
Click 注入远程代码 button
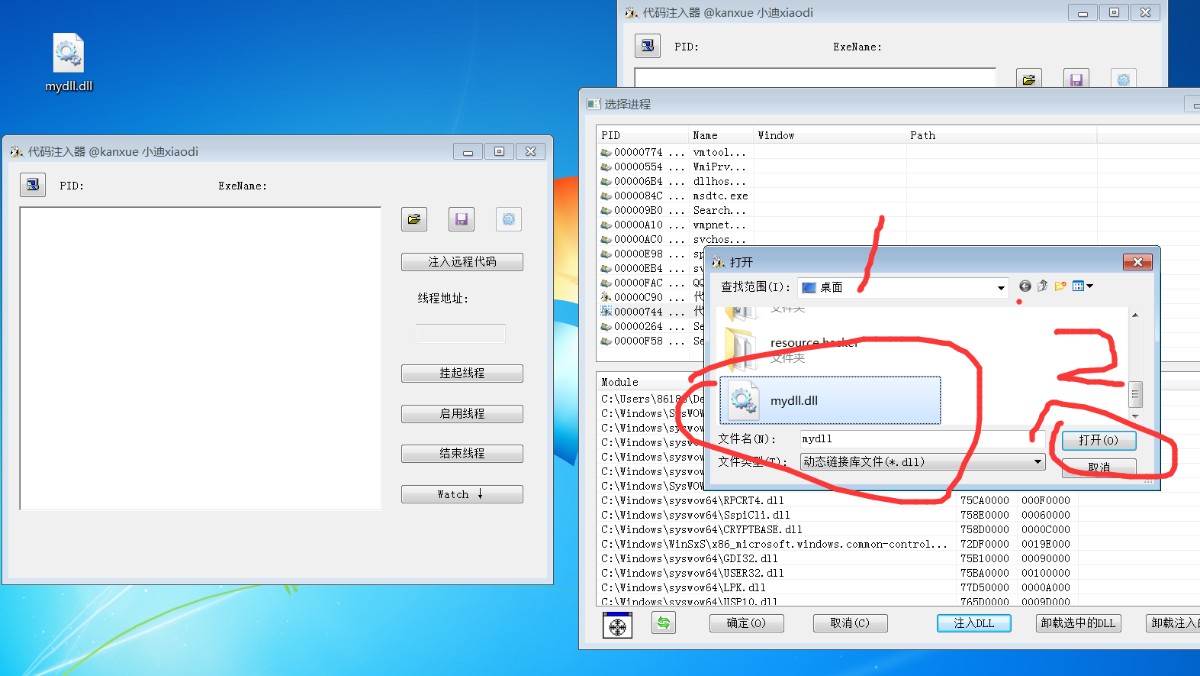pyautogui.click(x=462, y=262)
